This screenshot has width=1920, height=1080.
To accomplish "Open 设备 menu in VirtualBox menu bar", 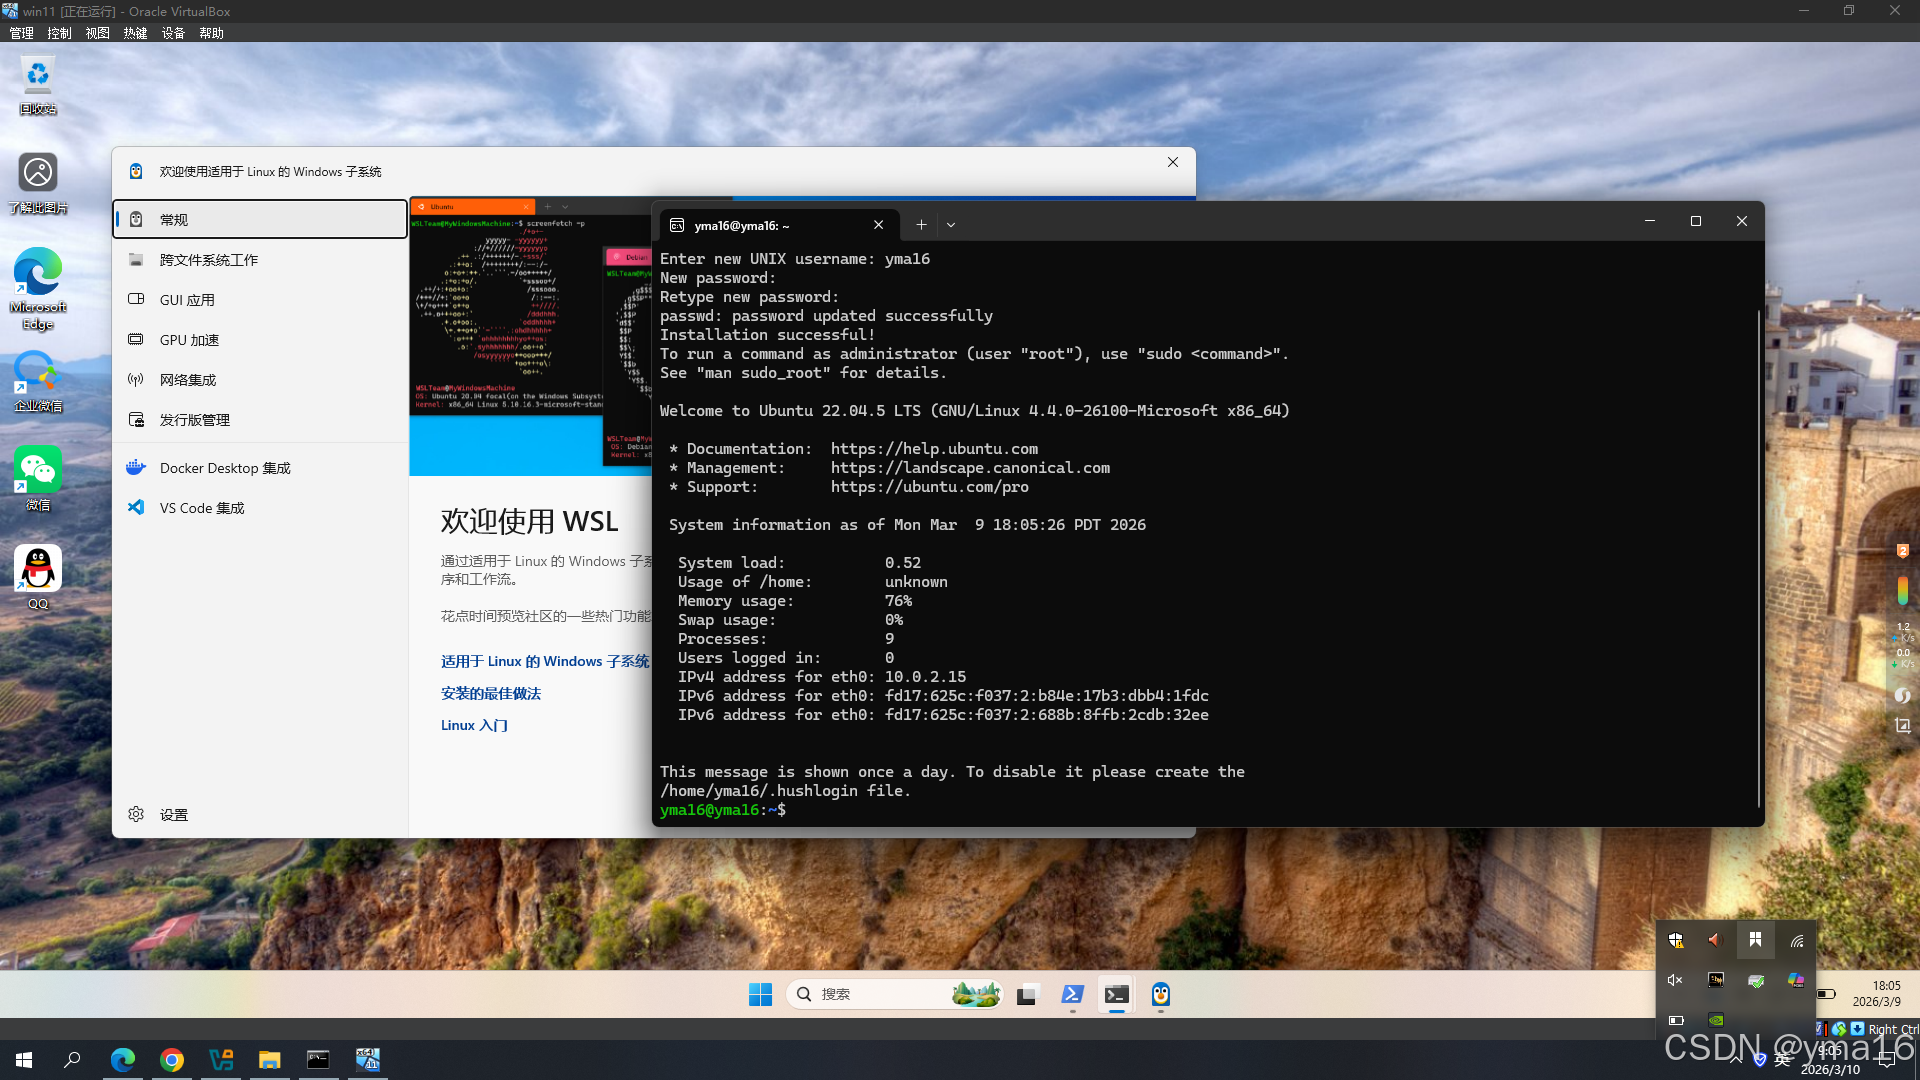I will pyautogui.click(x=173, y=33).
